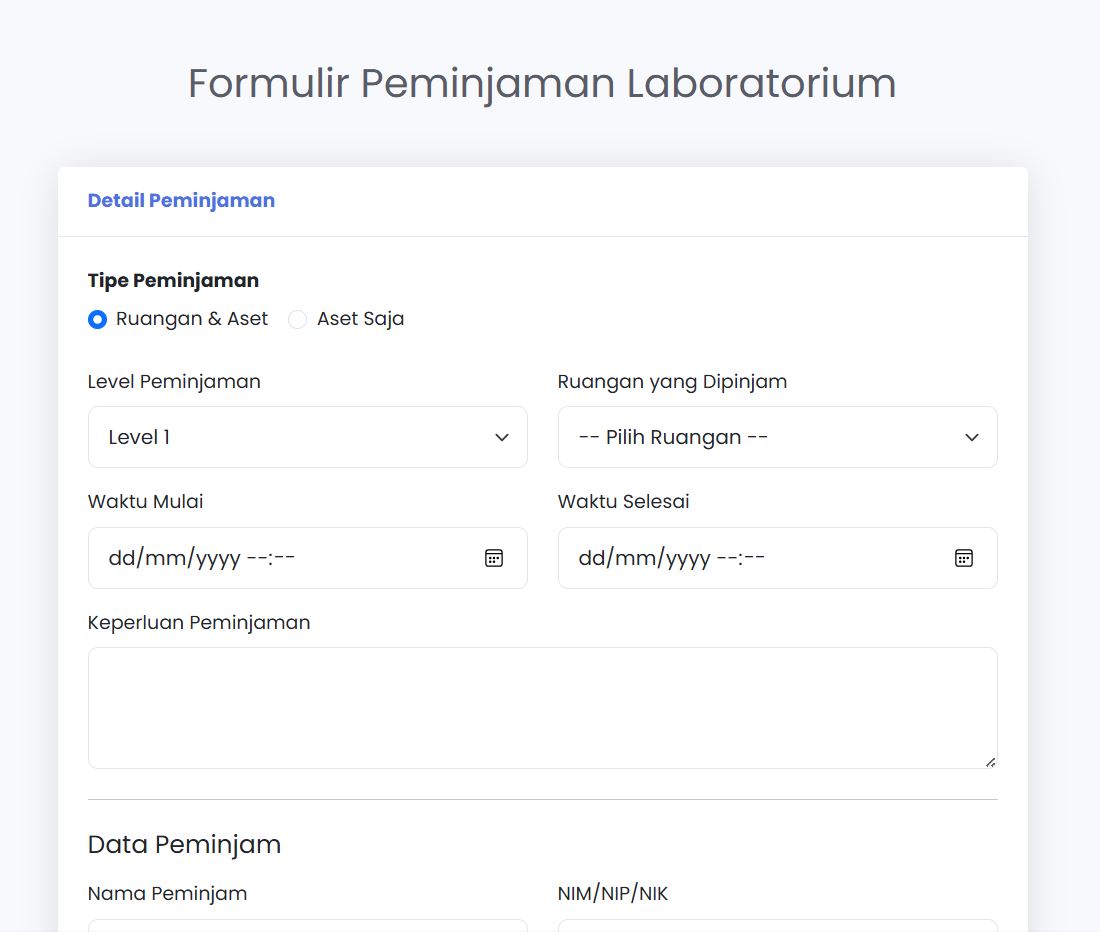Click the Formulir Peminjaman Laboratorium title
Image resolution: width=1100 pixels, height=932 pixels.
click(x=541, y=84)
